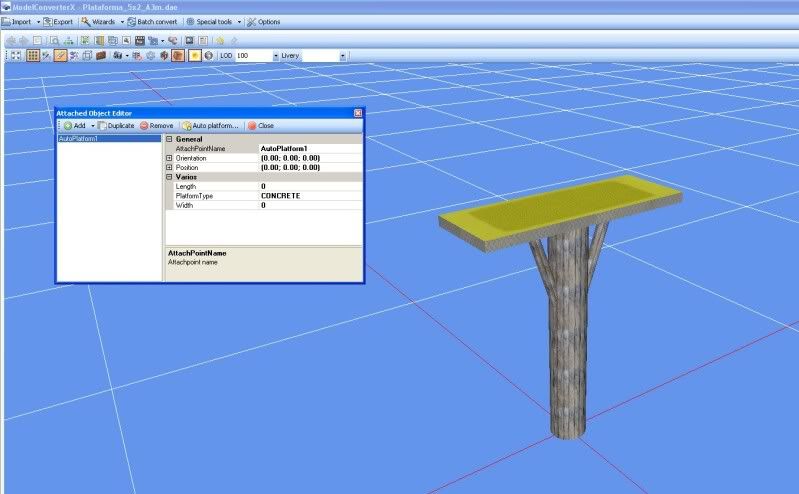Click the zoom extents icon in view toolbar

[x=15, y=56]
